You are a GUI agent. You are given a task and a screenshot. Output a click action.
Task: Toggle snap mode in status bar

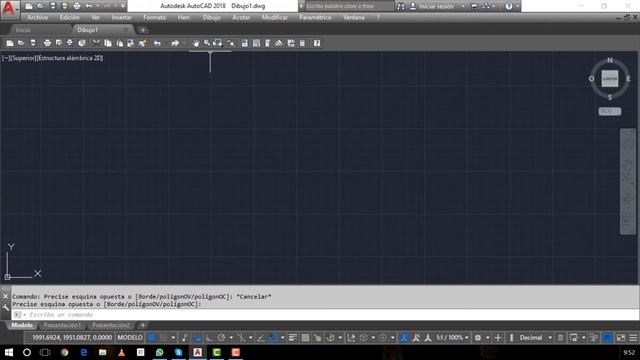click(163, 338)
